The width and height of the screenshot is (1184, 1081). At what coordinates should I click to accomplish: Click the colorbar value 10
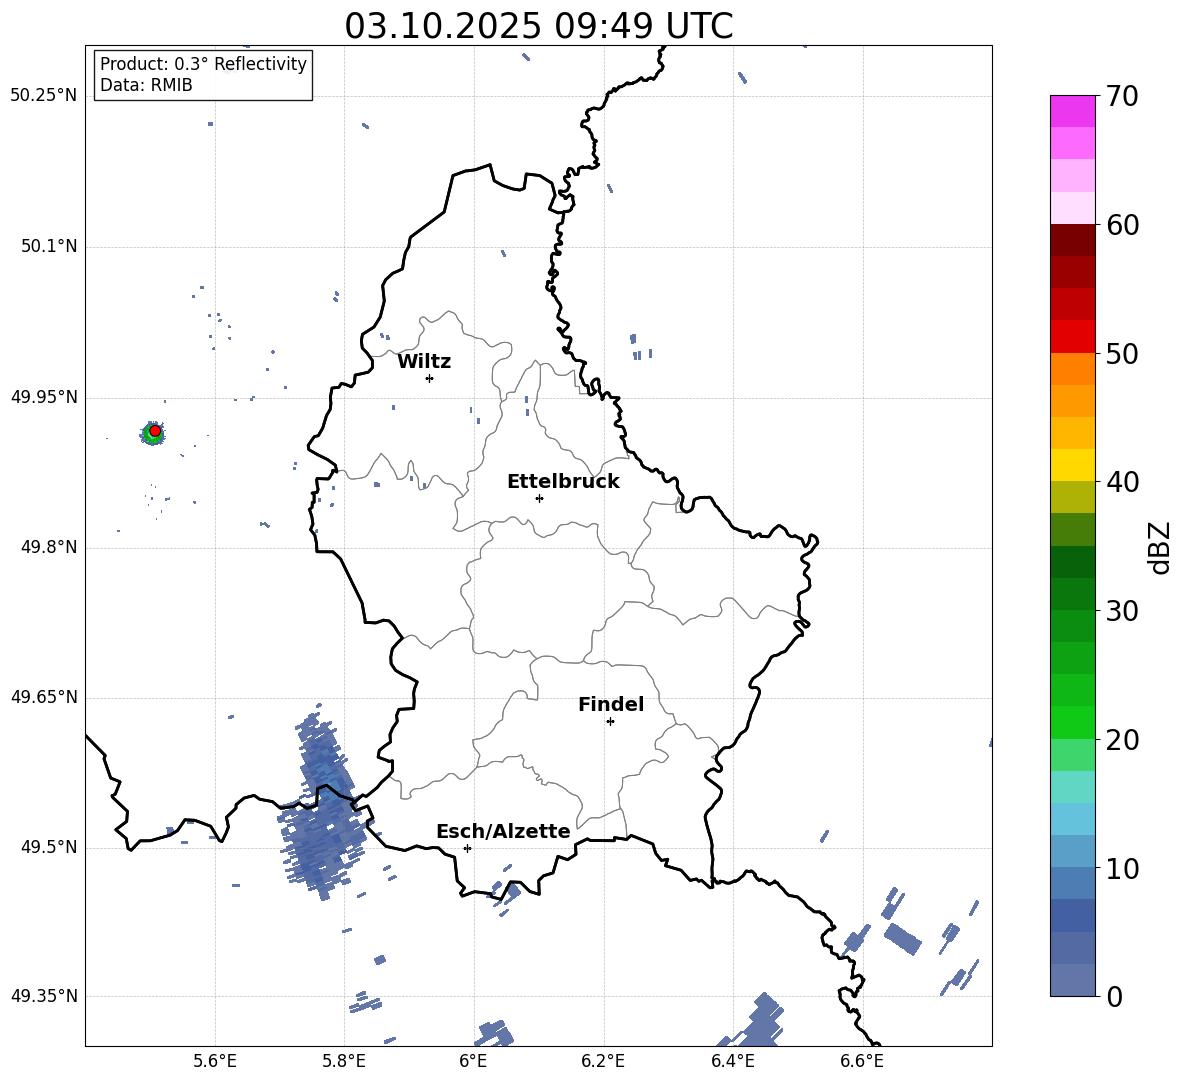[x=1122, y=868]
